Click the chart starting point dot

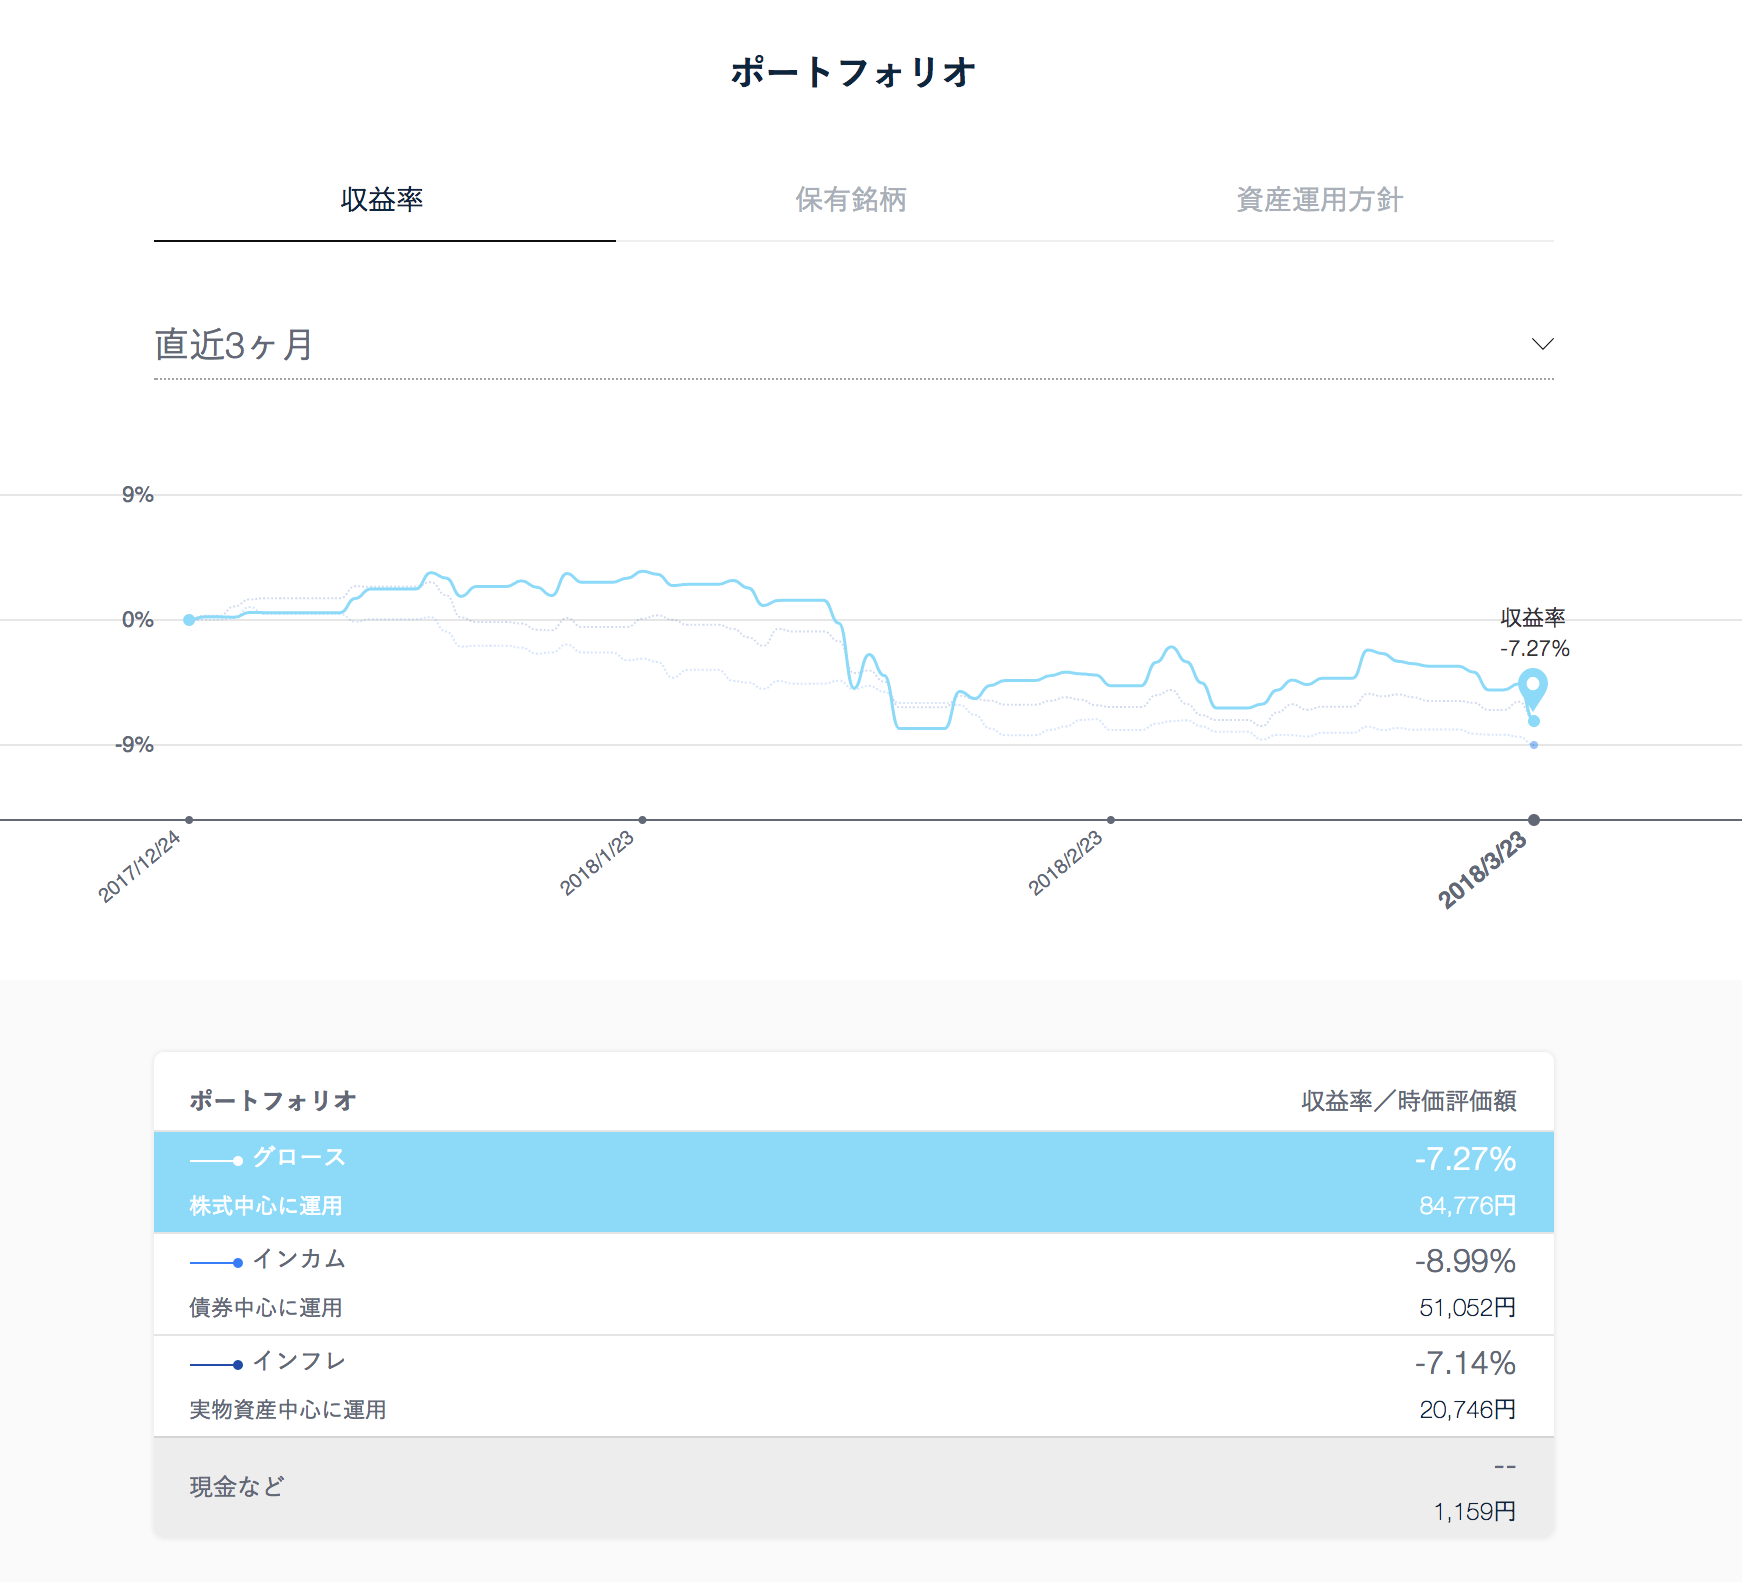click(189, 620)
